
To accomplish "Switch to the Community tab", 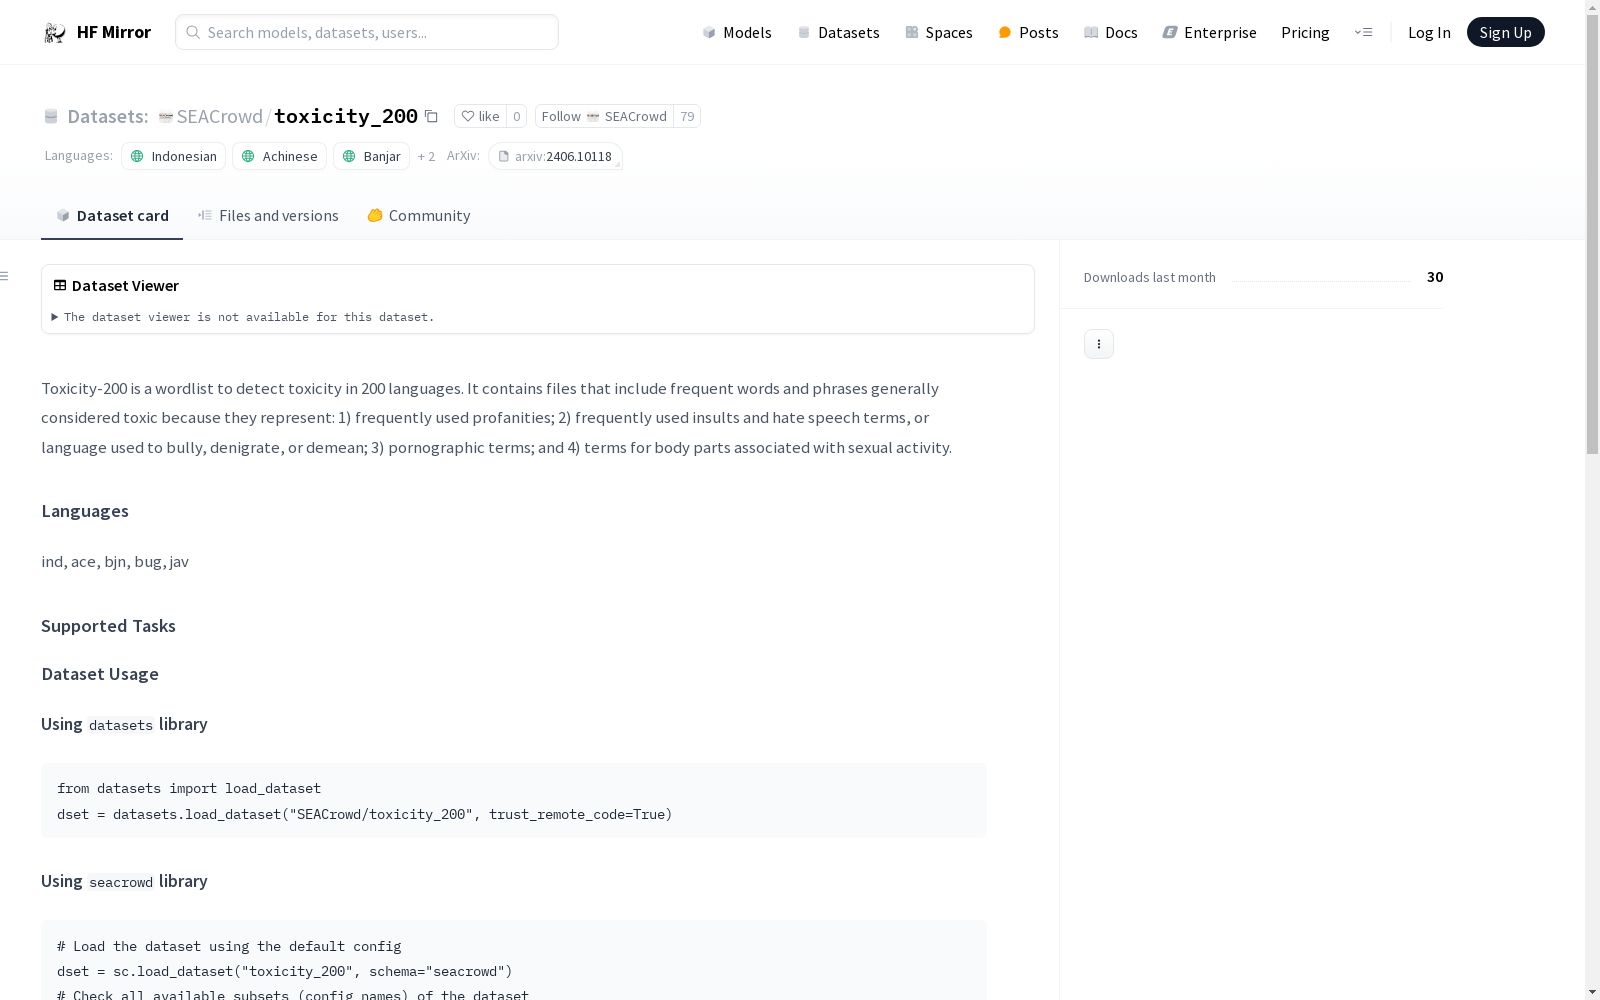I will point(418,215).
